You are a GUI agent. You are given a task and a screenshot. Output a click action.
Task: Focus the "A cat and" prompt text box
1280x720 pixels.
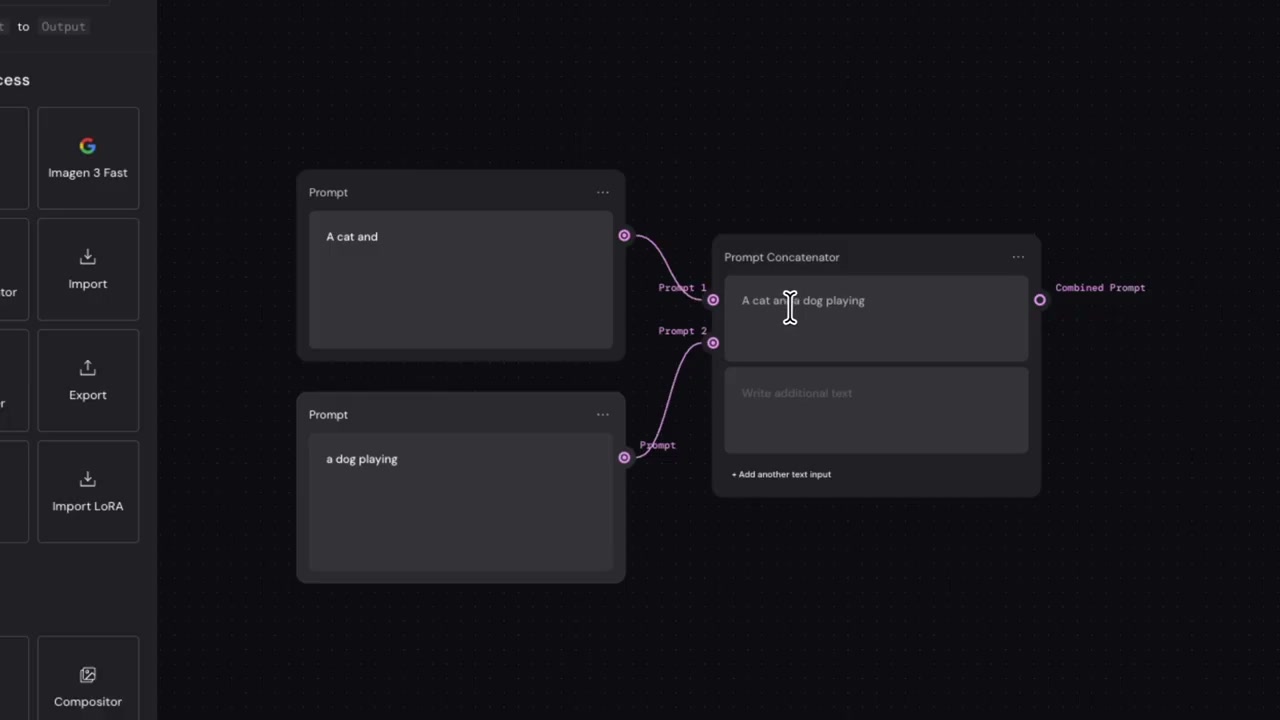click(461, 280)
